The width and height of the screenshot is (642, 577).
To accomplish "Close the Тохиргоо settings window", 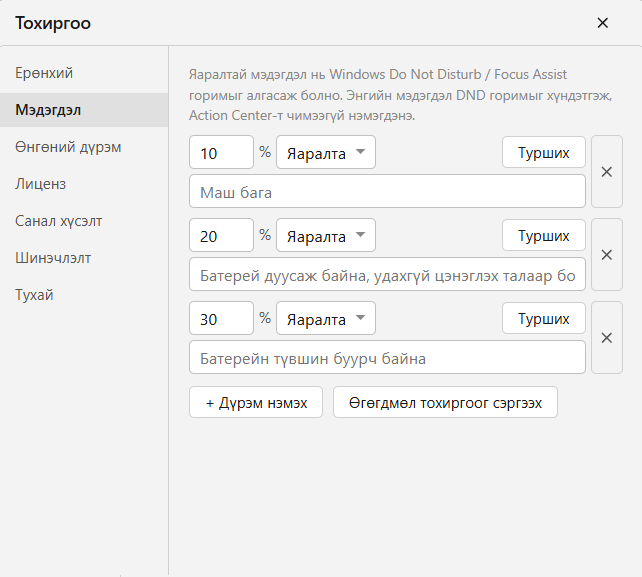I will (x=602, y=23).
